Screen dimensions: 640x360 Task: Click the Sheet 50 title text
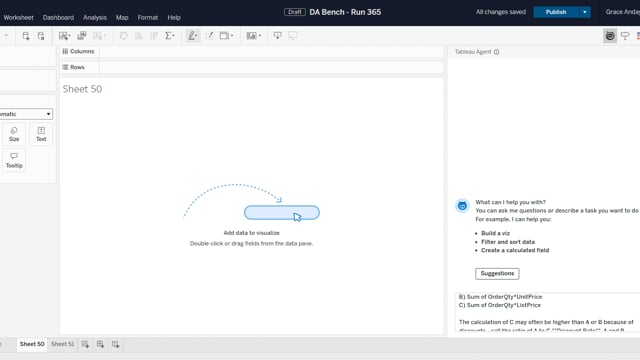[x=82, y=89]
